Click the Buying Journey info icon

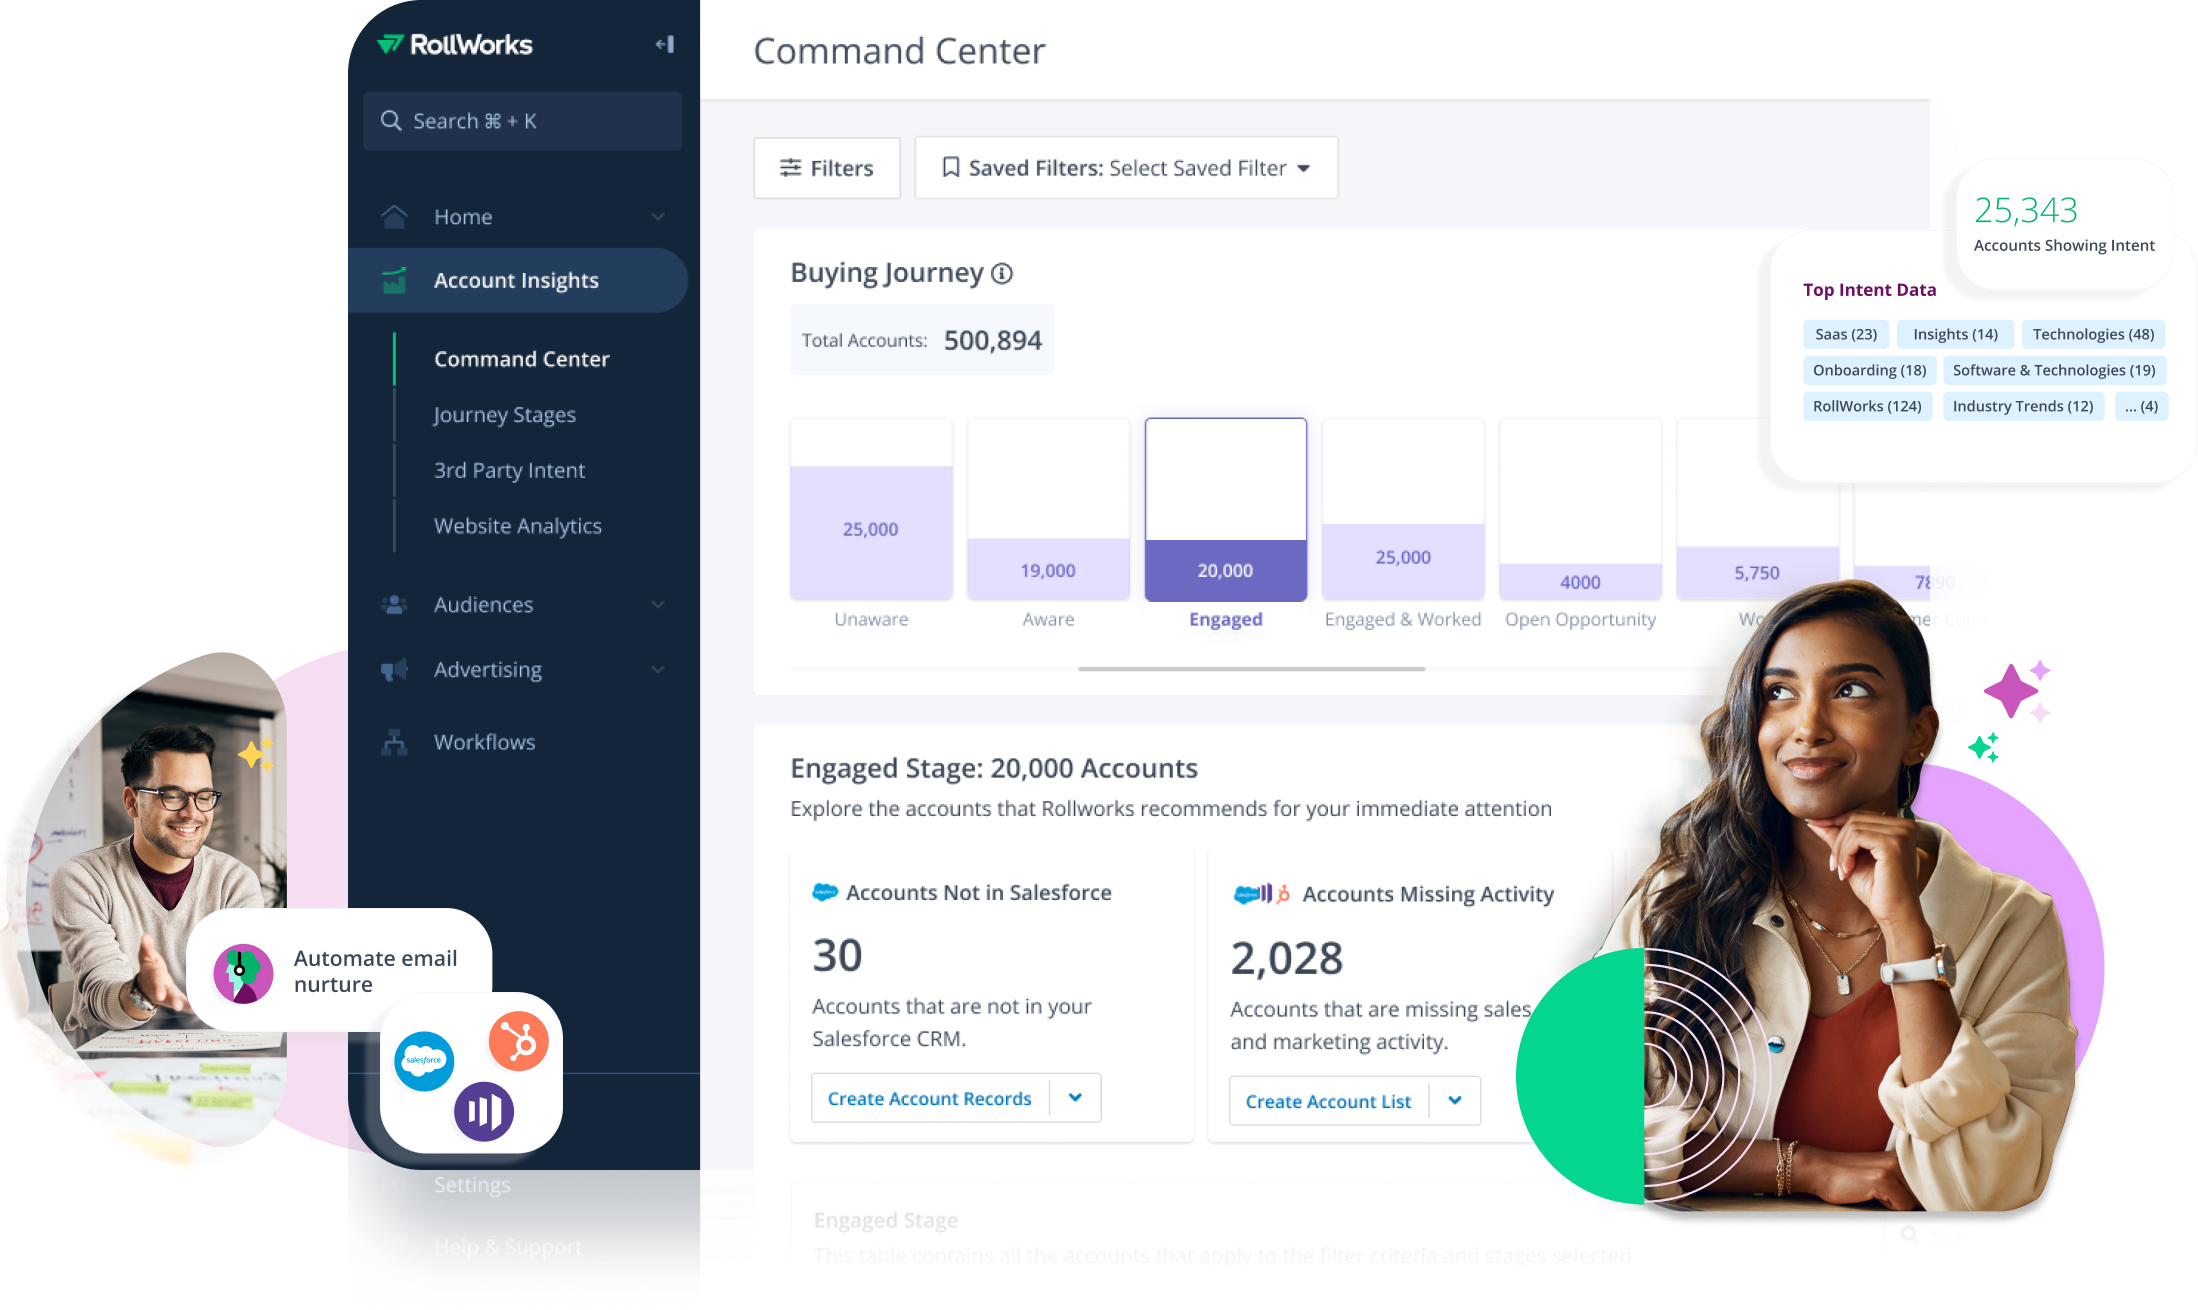pos(1003,273)
